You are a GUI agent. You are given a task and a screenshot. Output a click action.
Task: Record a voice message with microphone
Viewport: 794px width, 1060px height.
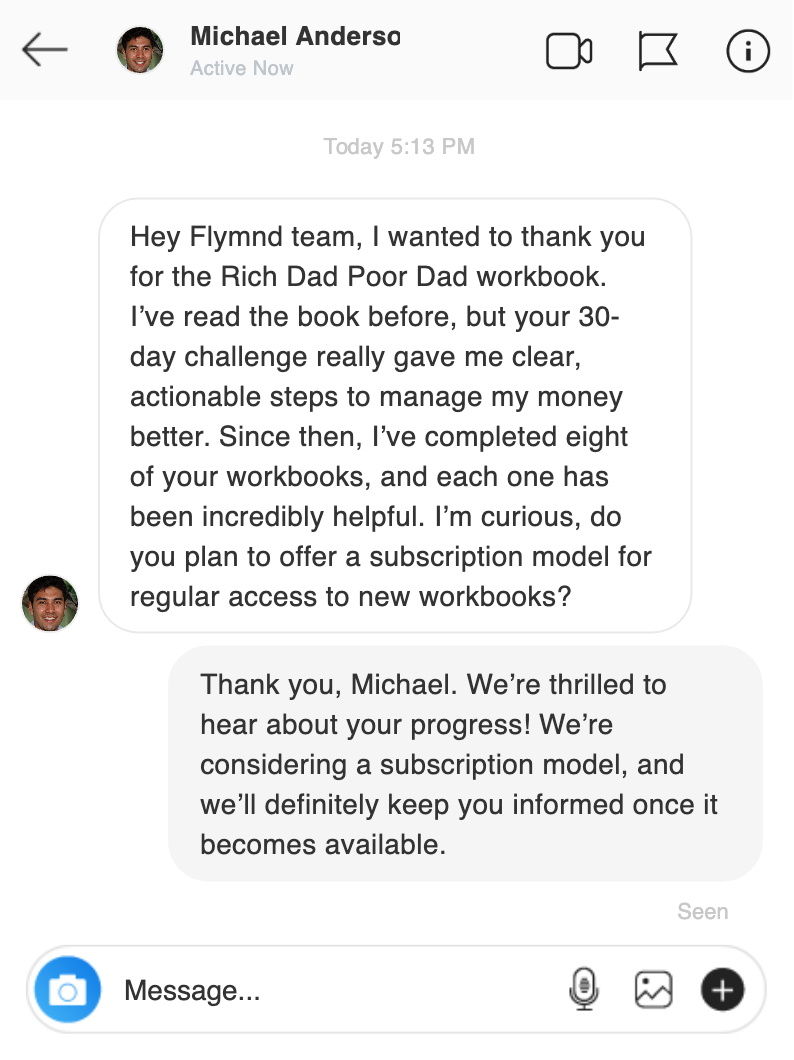point(583,990)
